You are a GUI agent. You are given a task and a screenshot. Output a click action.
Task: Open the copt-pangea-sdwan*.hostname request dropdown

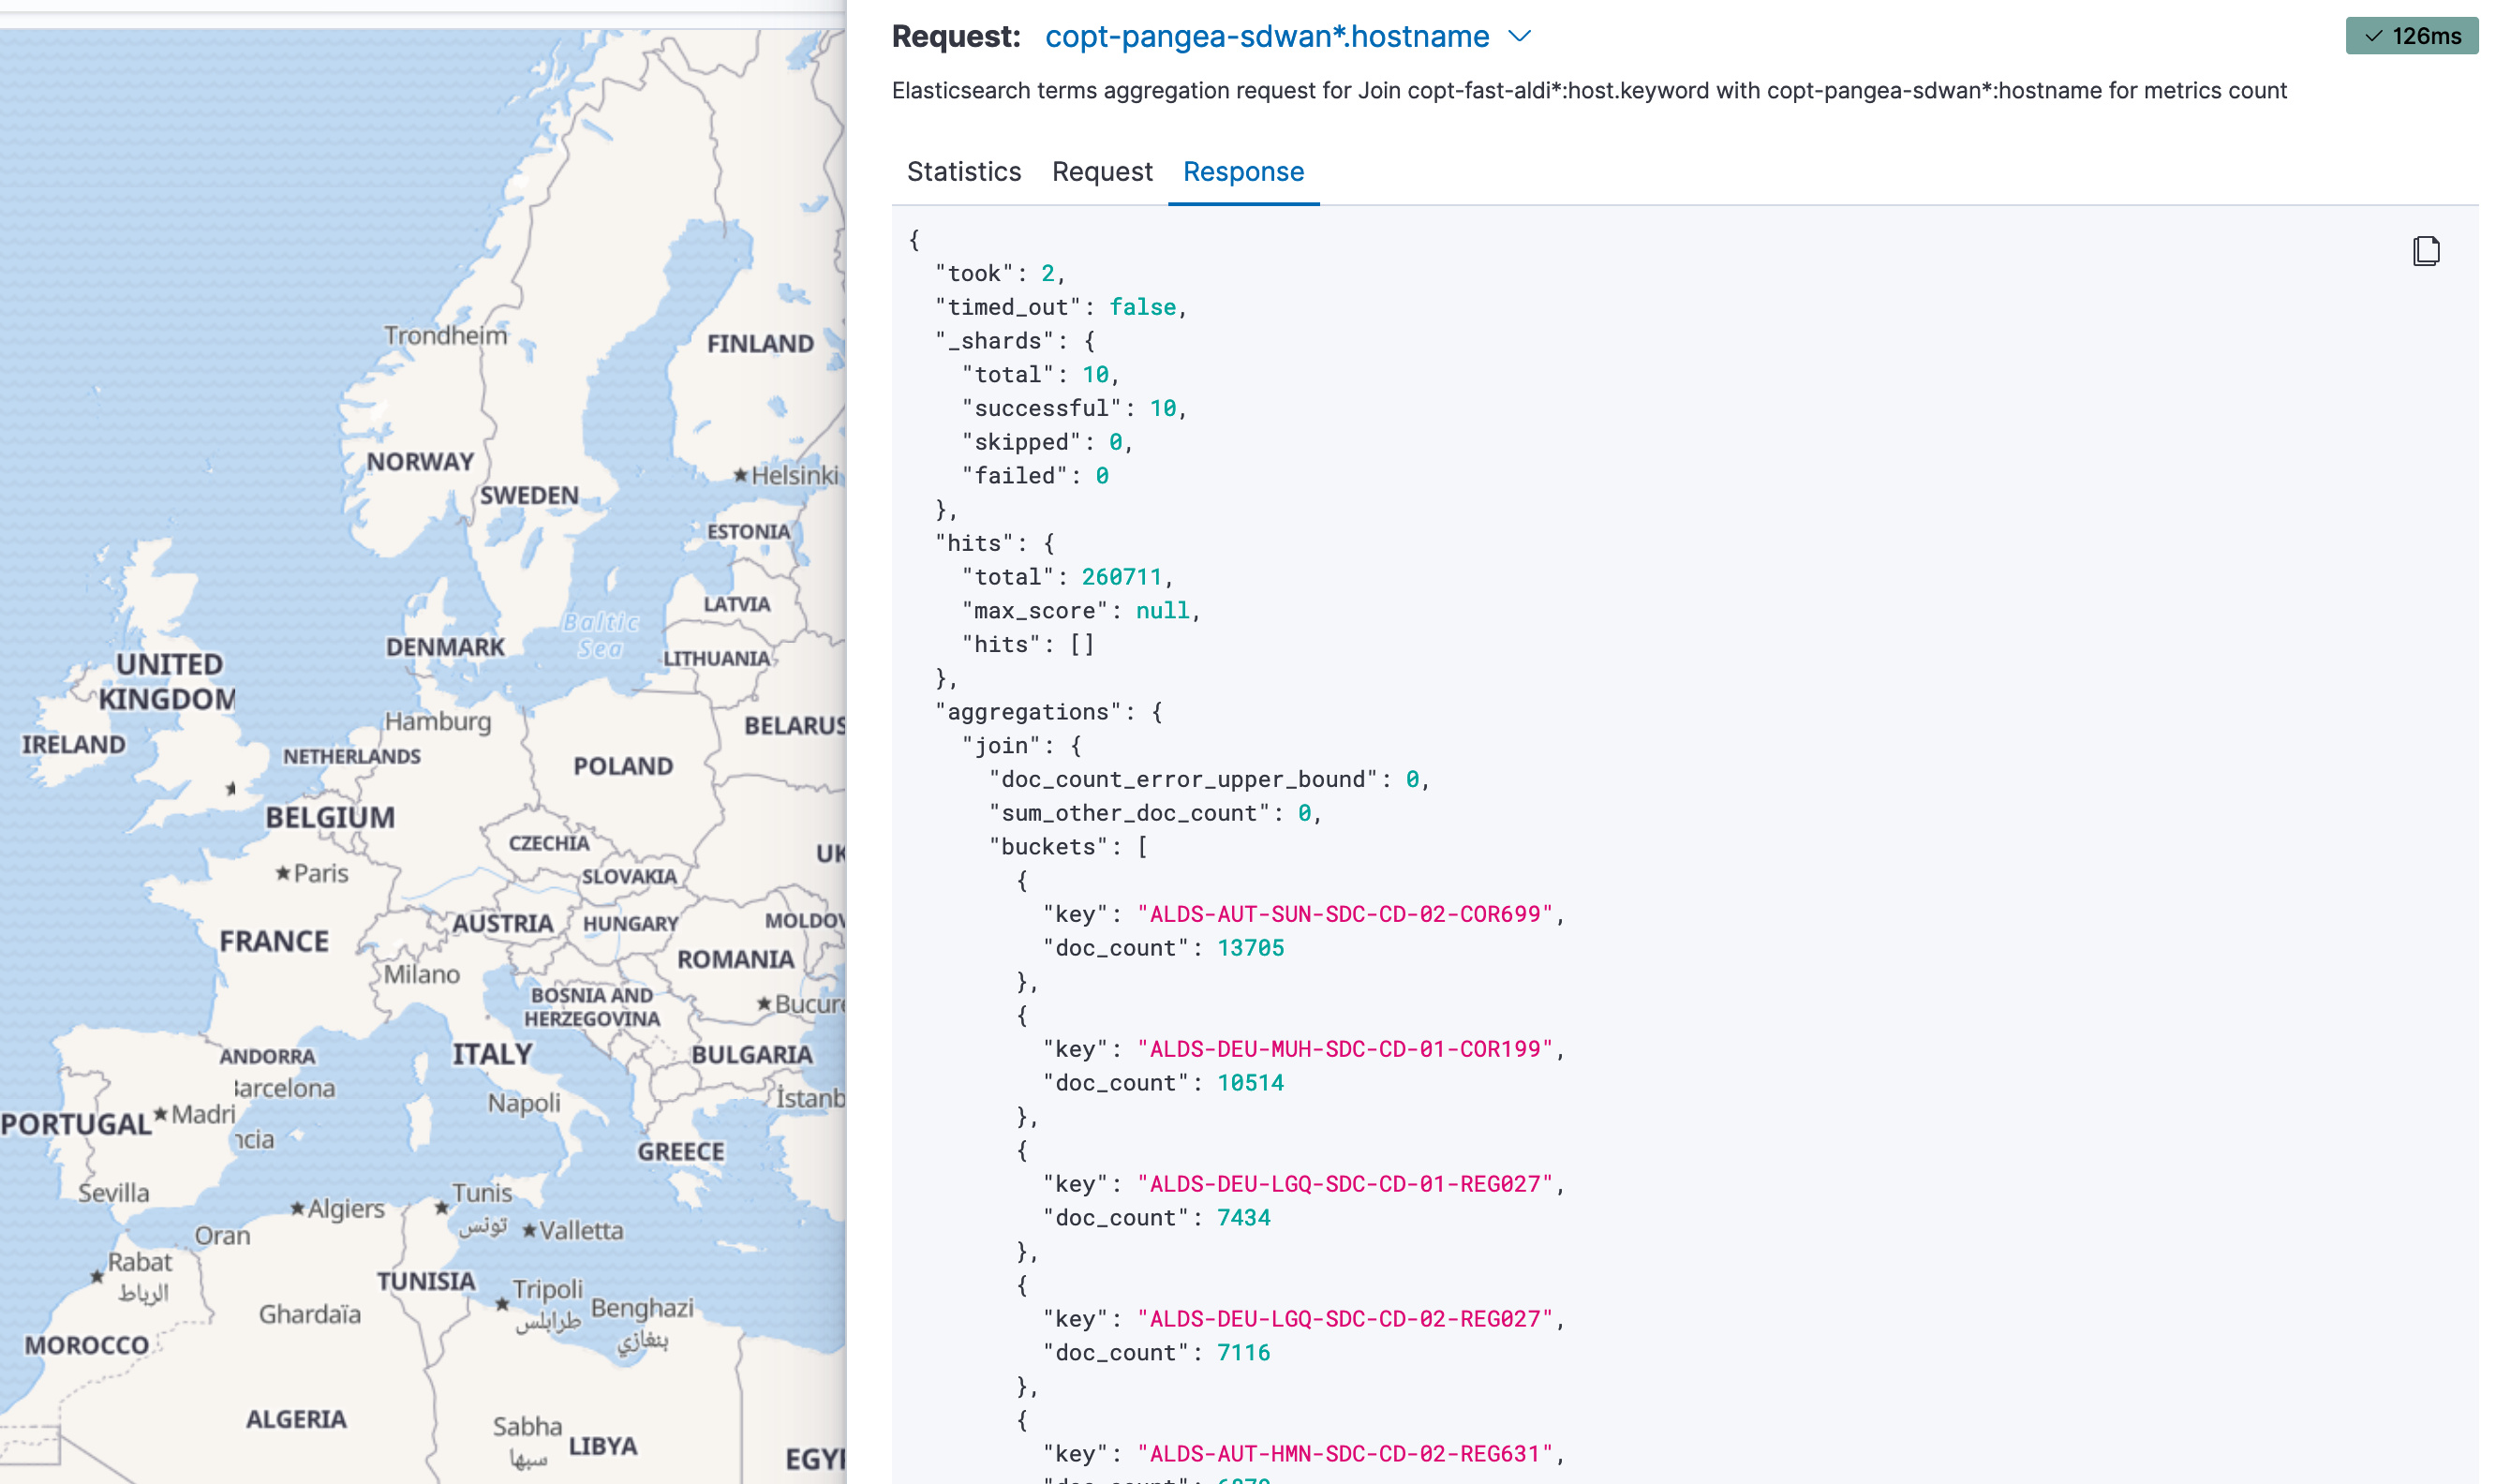coord(1266,37)
